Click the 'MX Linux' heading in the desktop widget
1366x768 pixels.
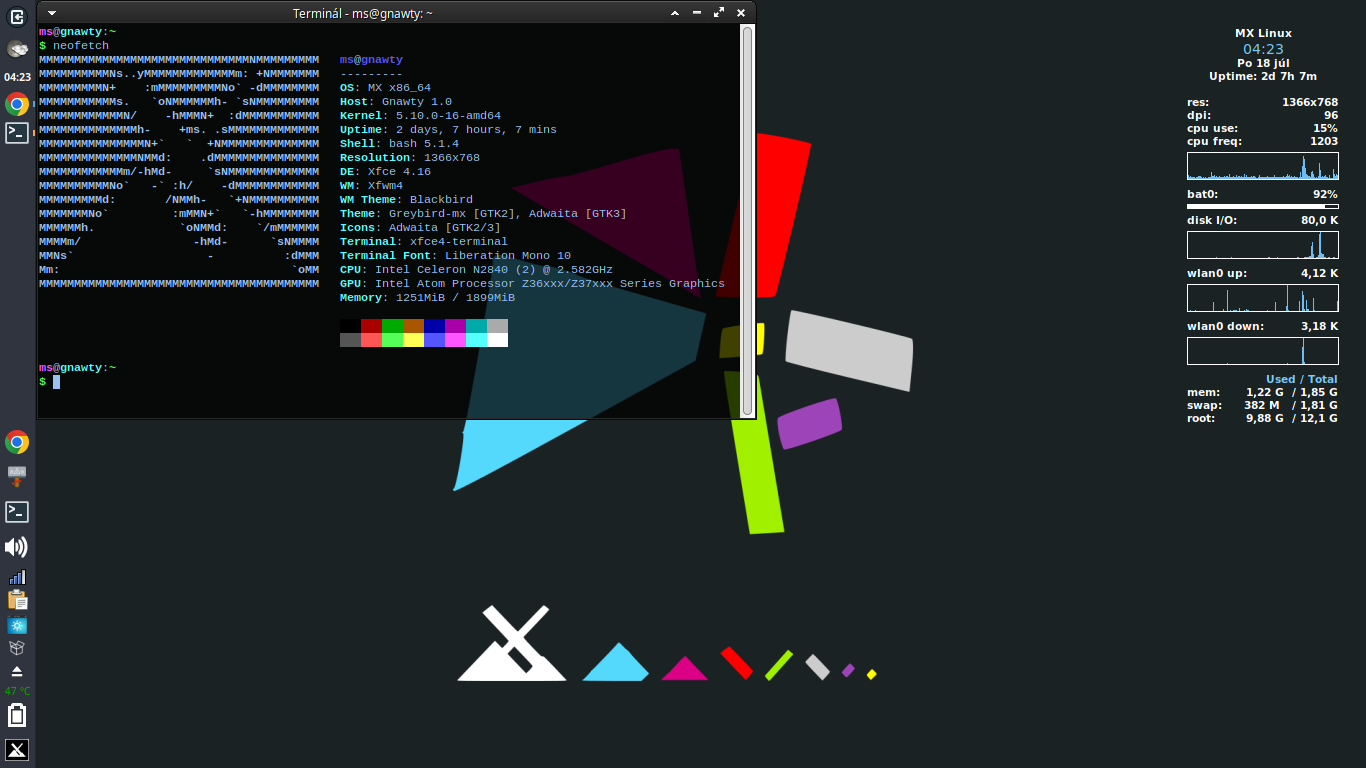1263,33
